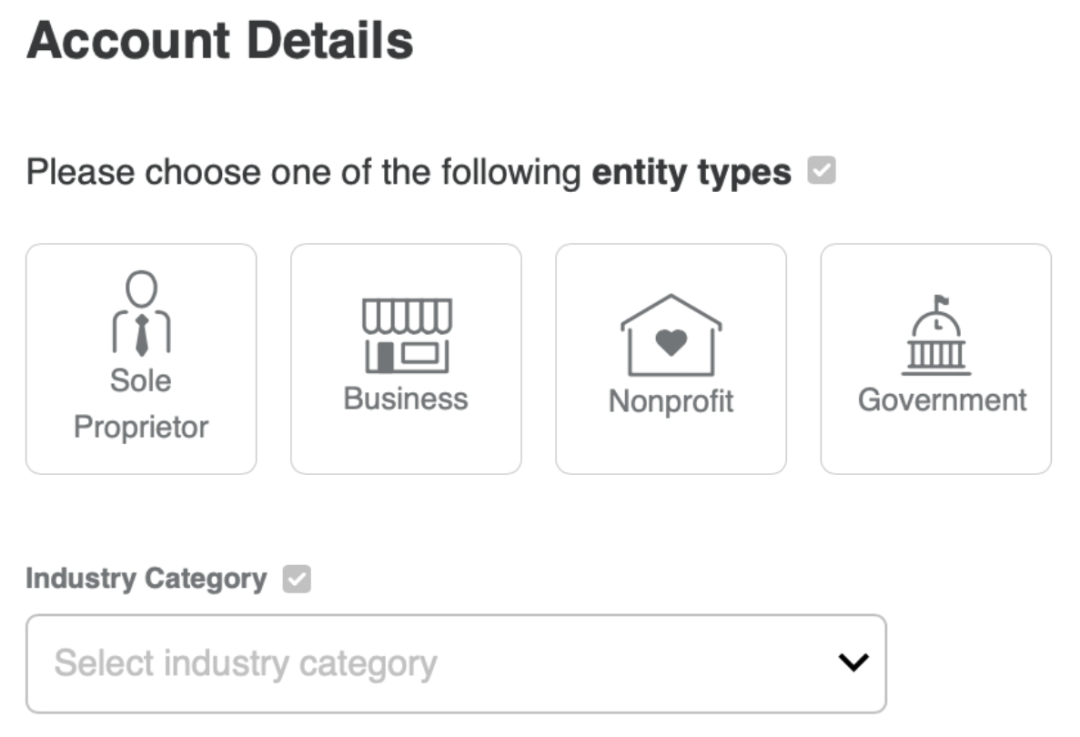Click the striped awning of the Business icon
Screen dimensions: 1080x737
coord(406,316)
